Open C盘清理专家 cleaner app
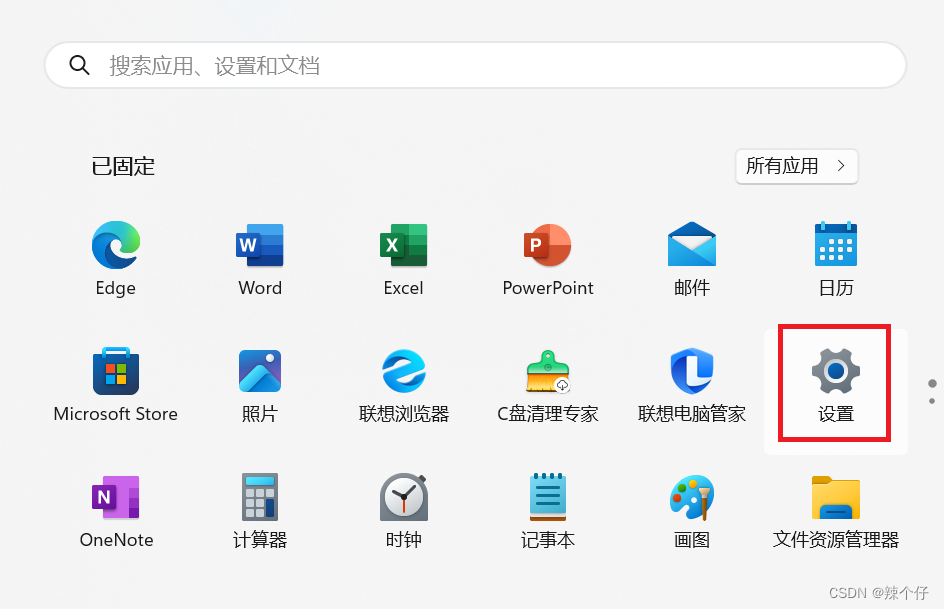The image size is (944, 609). pos(548,385)
